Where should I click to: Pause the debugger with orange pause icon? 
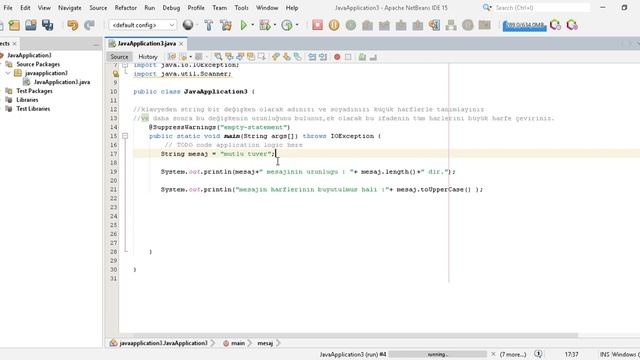[x=334, y=25]
